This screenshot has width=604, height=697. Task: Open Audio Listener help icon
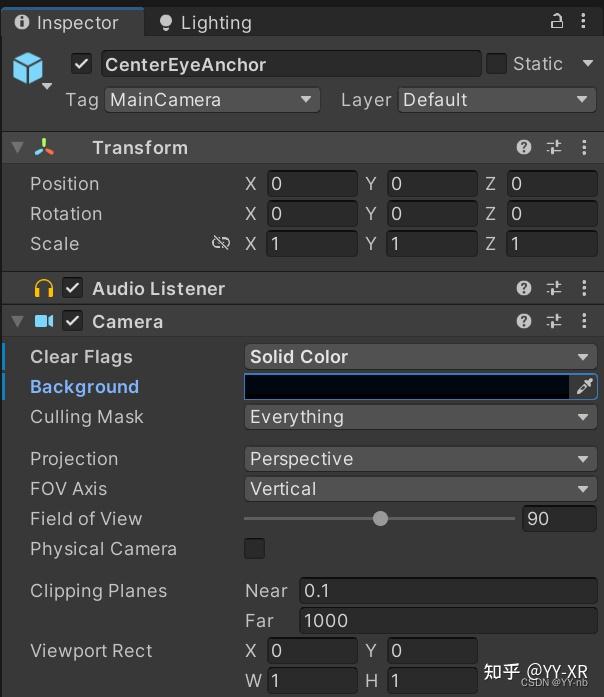coord(524,288)
